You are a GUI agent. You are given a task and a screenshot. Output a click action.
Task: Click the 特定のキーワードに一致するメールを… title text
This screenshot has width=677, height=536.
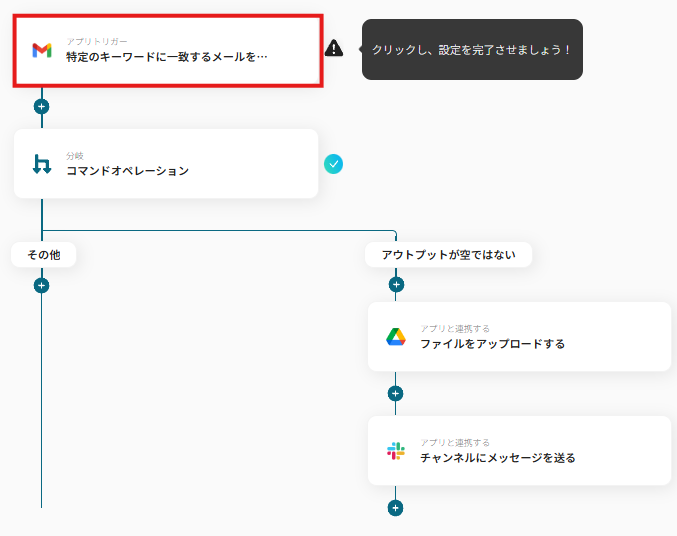click(167, 57)
